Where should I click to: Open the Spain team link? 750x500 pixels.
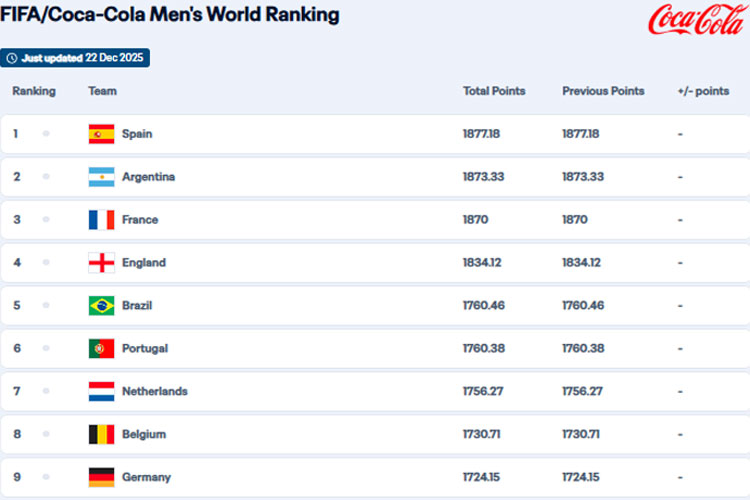[x=137, y=134]
